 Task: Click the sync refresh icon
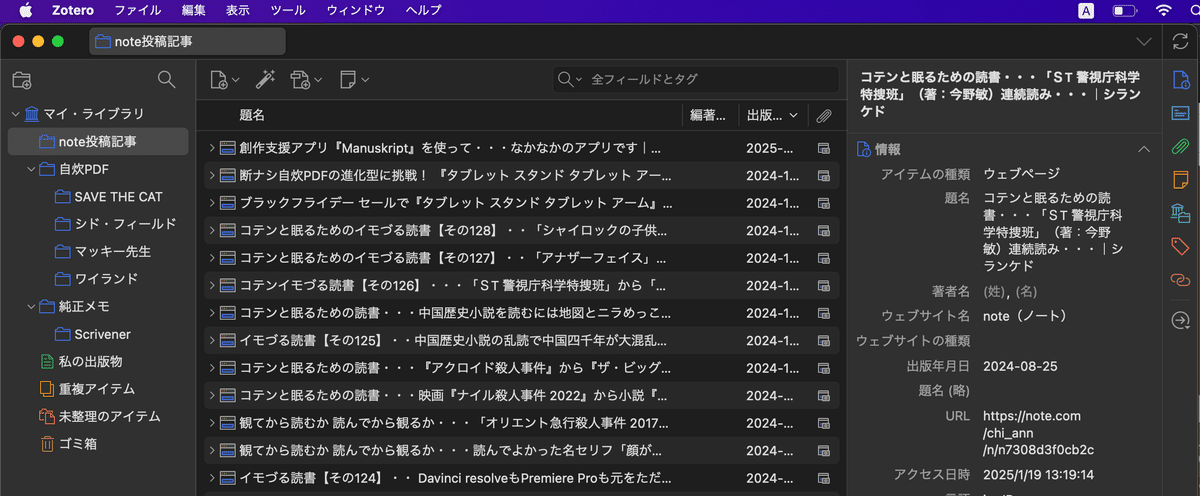coord(1180,42)
